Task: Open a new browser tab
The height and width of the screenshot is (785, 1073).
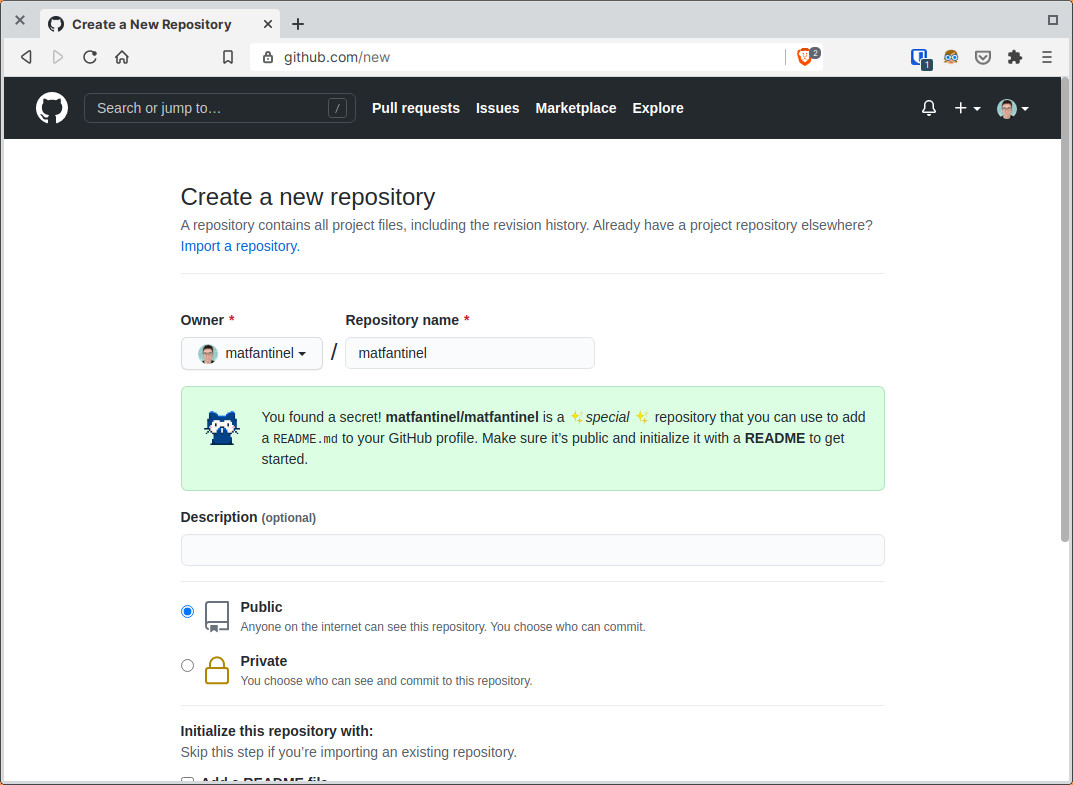Action: tap(298, 23)
